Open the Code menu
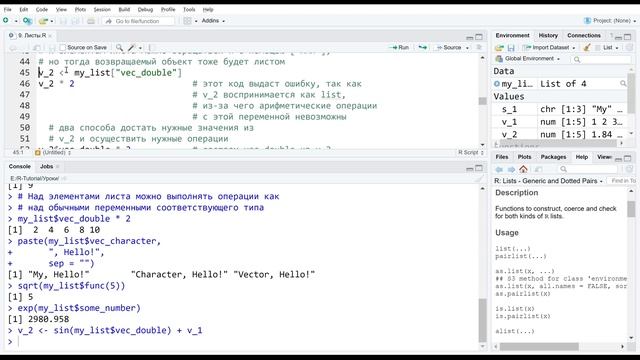 [42, 9]
